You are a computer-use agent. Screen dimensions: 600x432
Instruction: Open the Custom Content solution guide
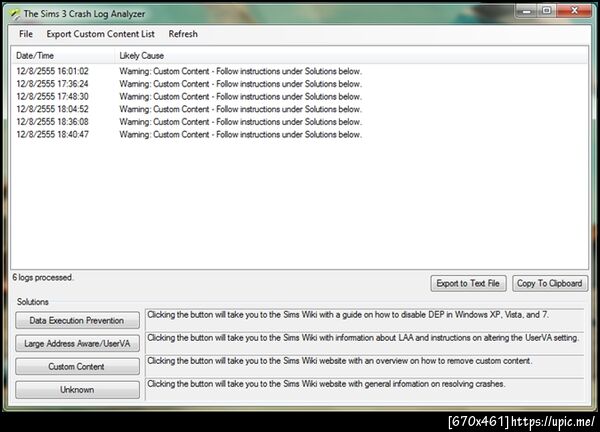click(77, 366)
